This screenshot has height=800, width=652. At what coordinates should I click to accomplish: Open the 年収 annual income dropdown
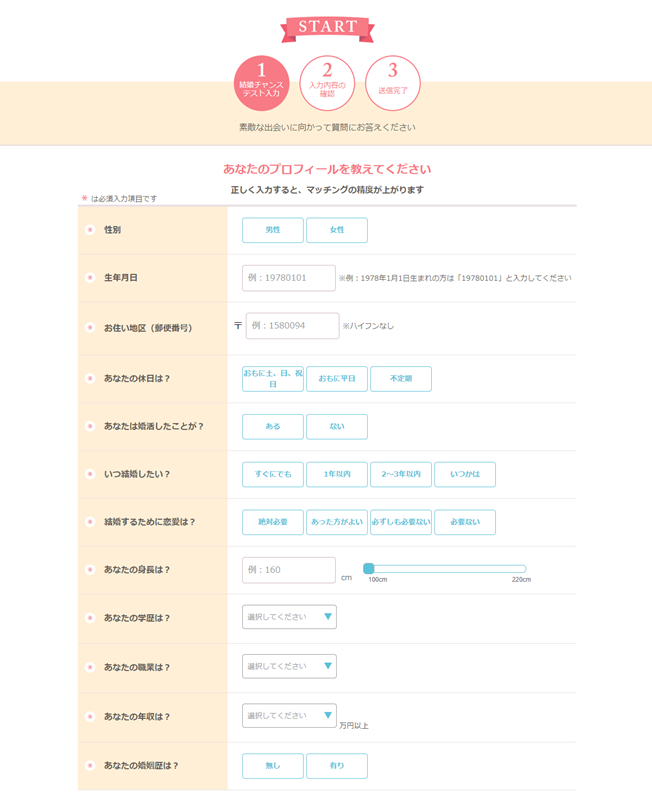pos(289,716)
